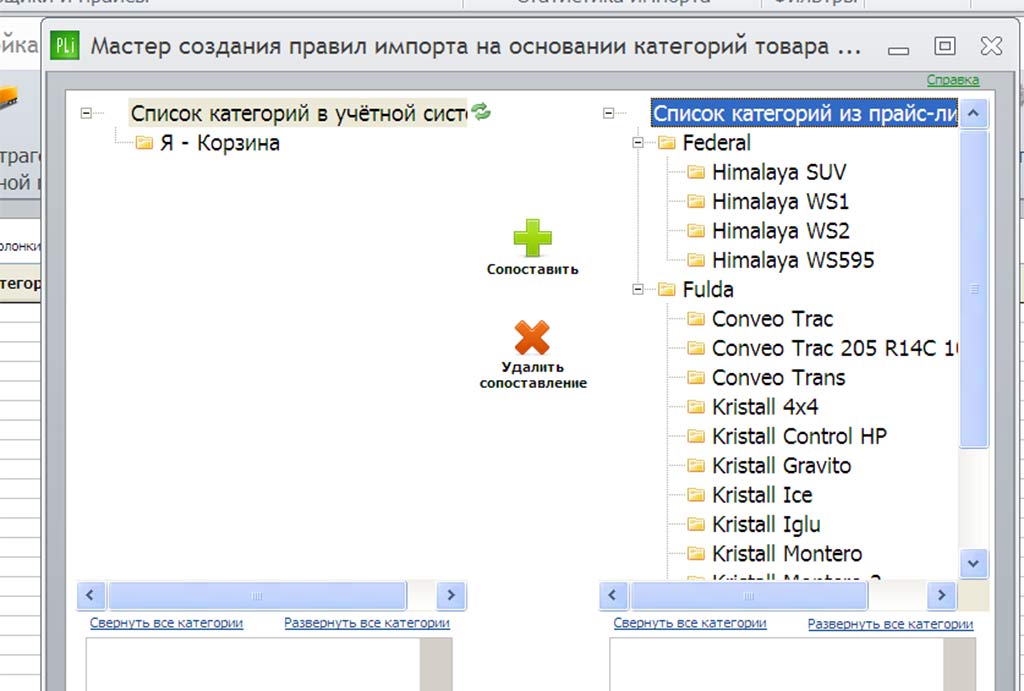Select the Kristall Control HP category
Image resolution: width=1024 pixels, height=691 pixels.
coord(799,436)
